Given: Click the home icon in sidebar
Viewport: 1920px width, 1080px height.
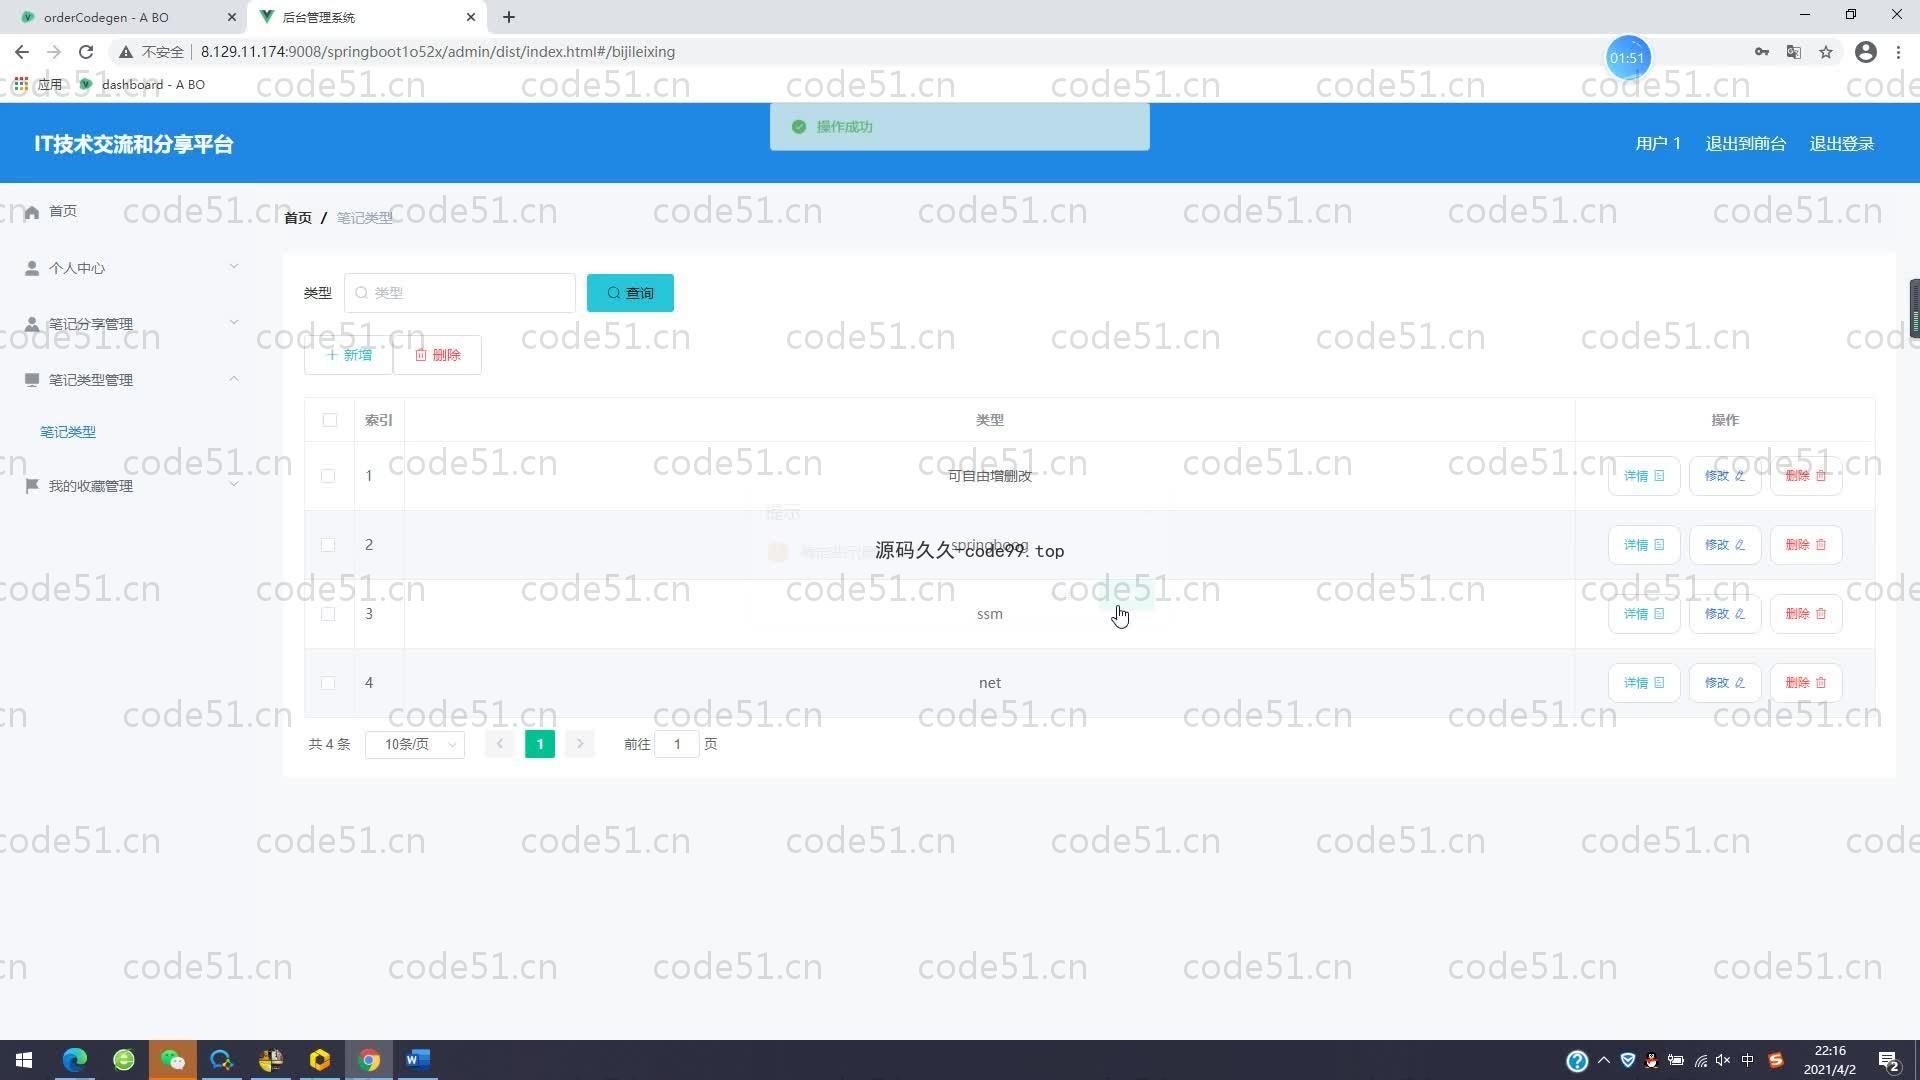Looking at the screenshot, I should [32, 212].
